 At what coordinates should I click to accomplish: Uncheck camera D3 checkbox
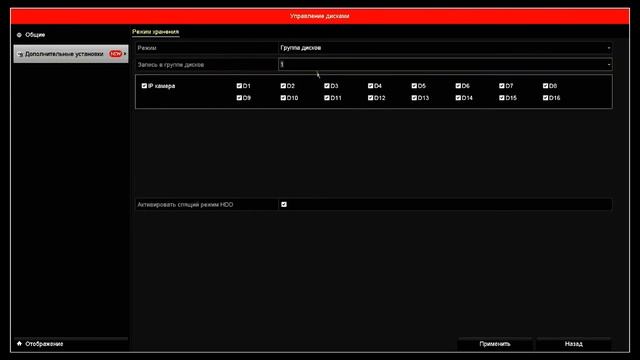pyautogui.click(x=327, y=86)
